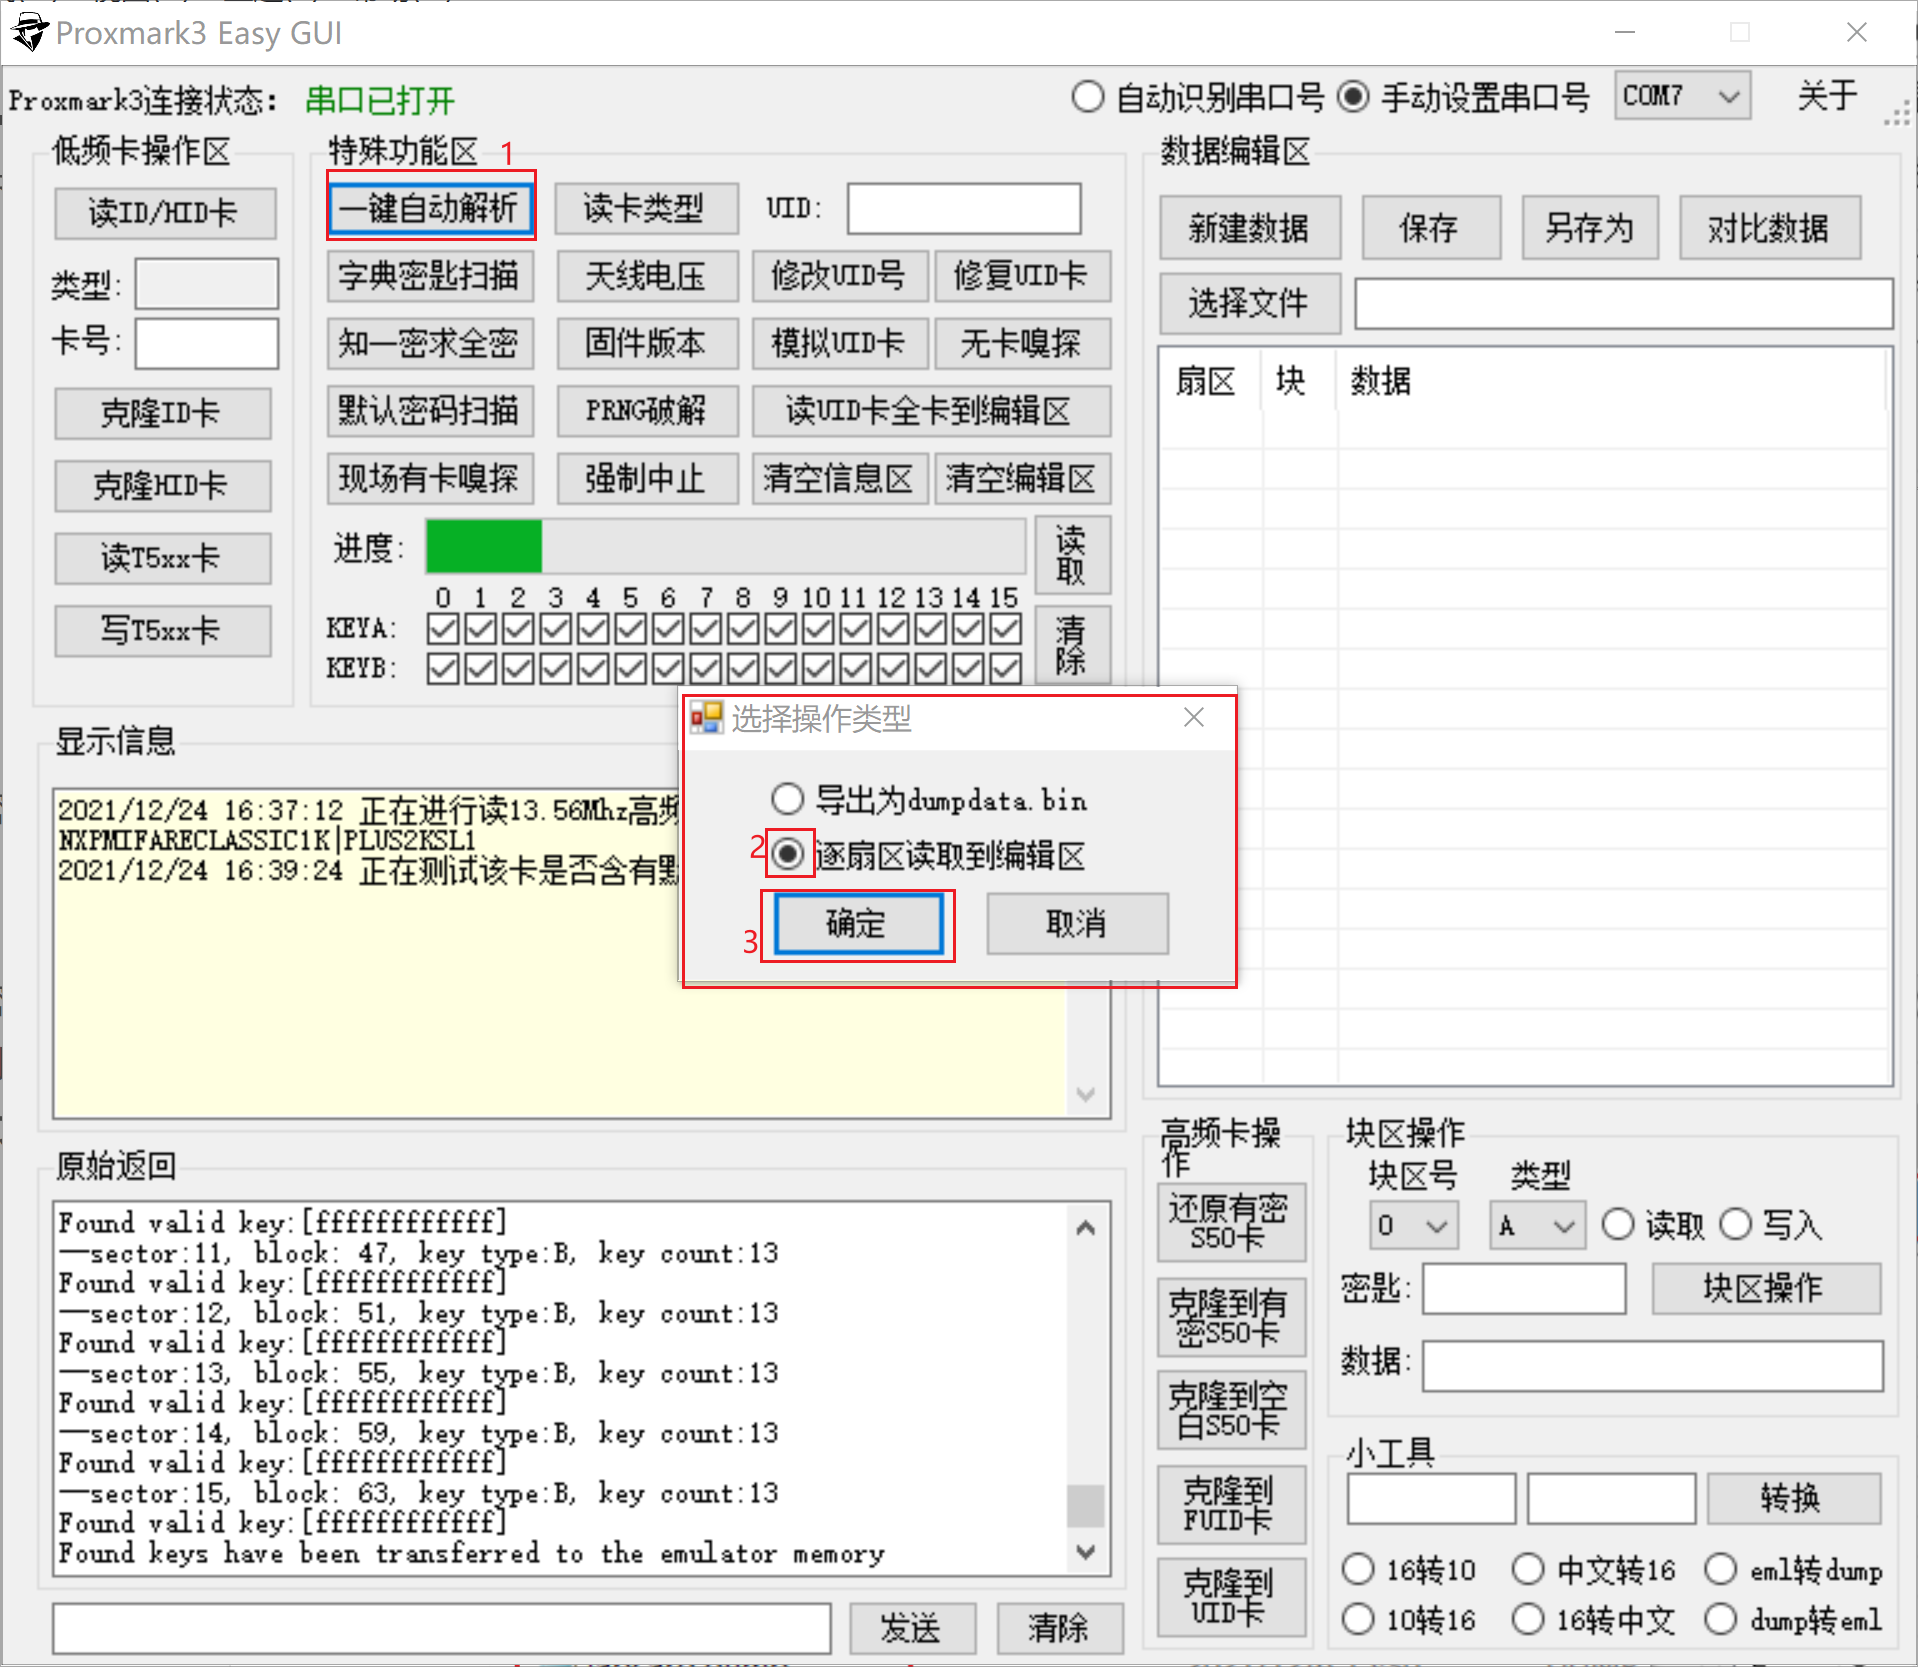
Task: Click the raw command input box
Action: click(441, 1628)
